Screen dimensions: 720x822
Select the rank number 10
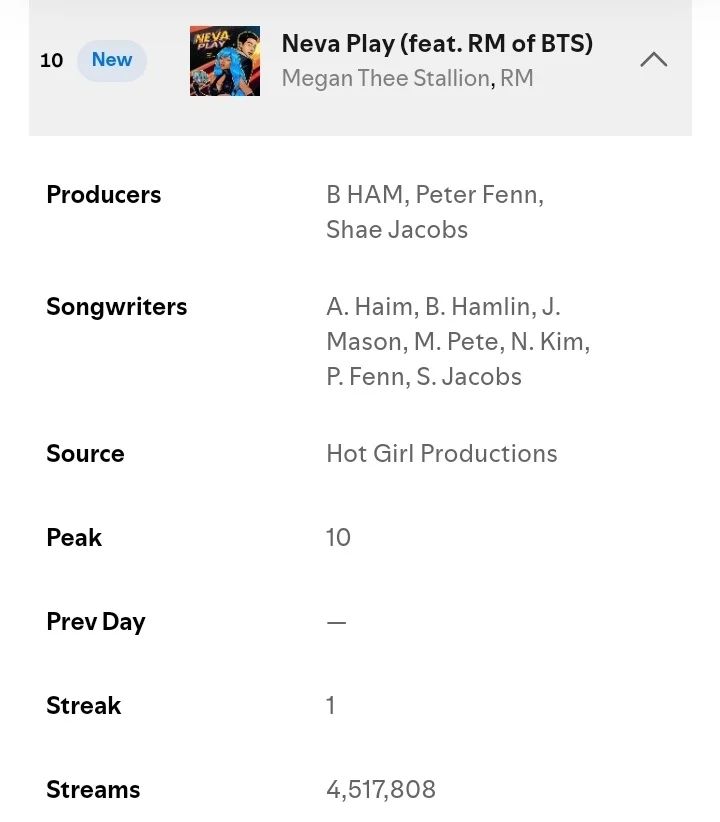pos(51,60)
